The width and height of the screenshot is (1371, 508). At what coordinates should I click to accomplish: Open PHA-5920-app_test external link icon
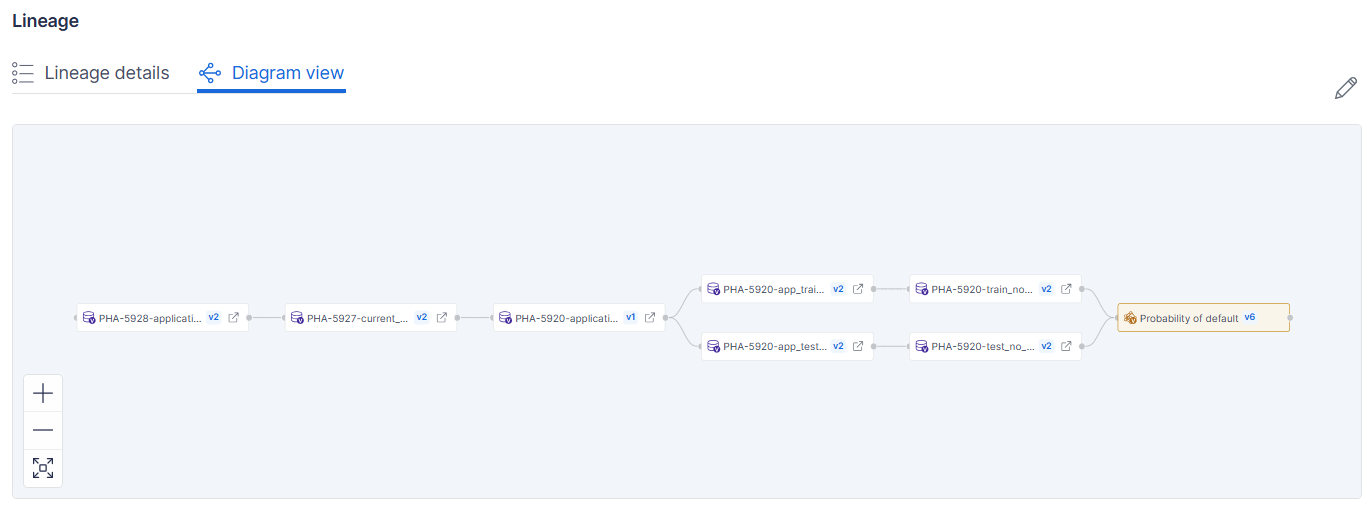click(x=857, y=347)
